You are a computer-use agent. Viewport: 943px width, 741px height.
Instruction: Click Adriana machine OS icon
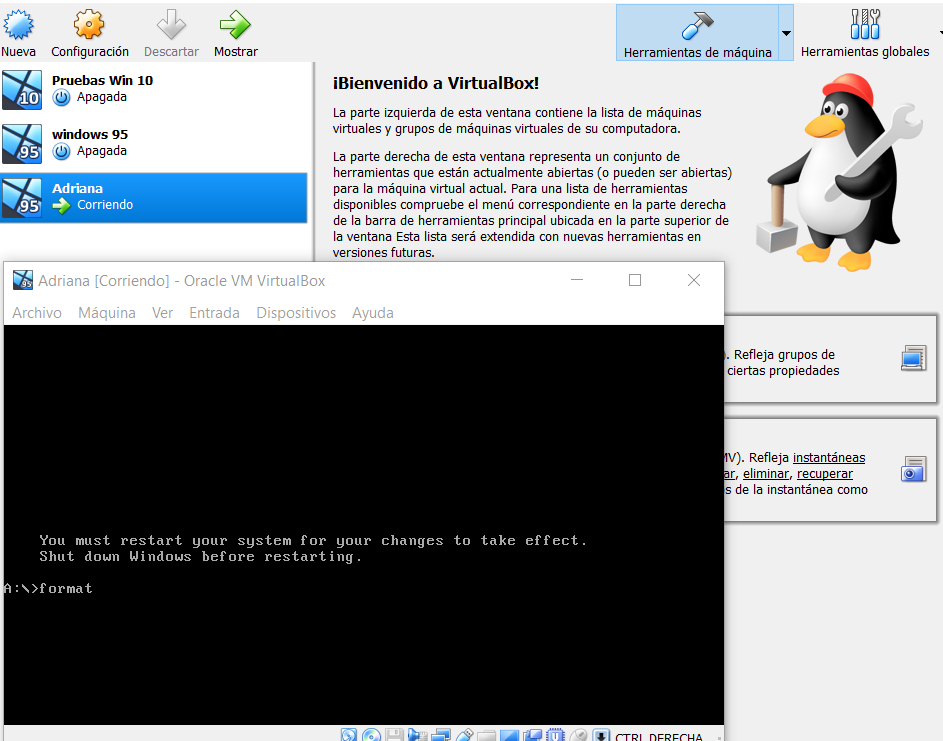coord(22,198)
